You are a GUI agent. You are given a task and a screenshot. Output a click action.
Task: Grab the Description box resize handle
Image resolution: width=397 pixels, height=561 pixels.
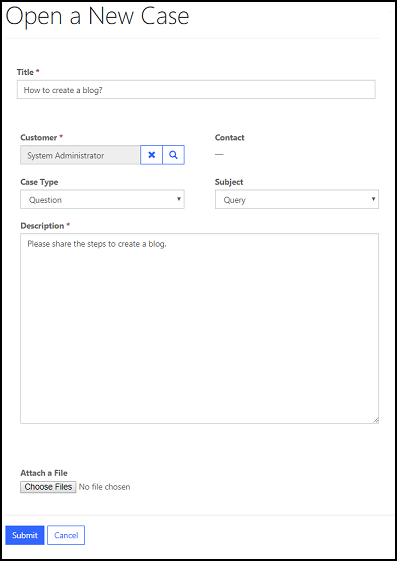point(376,420)
